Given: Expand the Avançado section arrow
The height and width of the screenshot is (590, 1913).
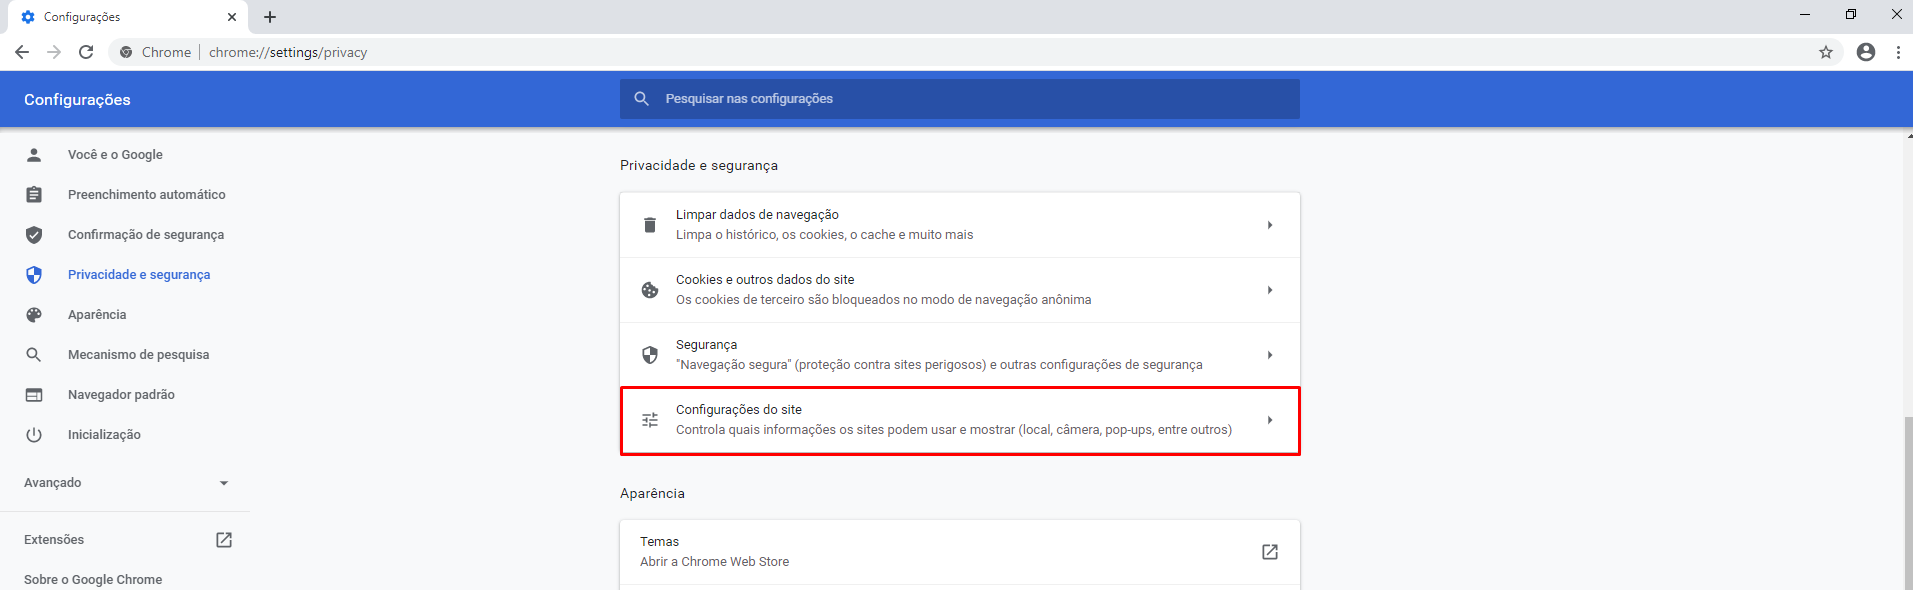Looking at the screenshot, I should point(224,483).
